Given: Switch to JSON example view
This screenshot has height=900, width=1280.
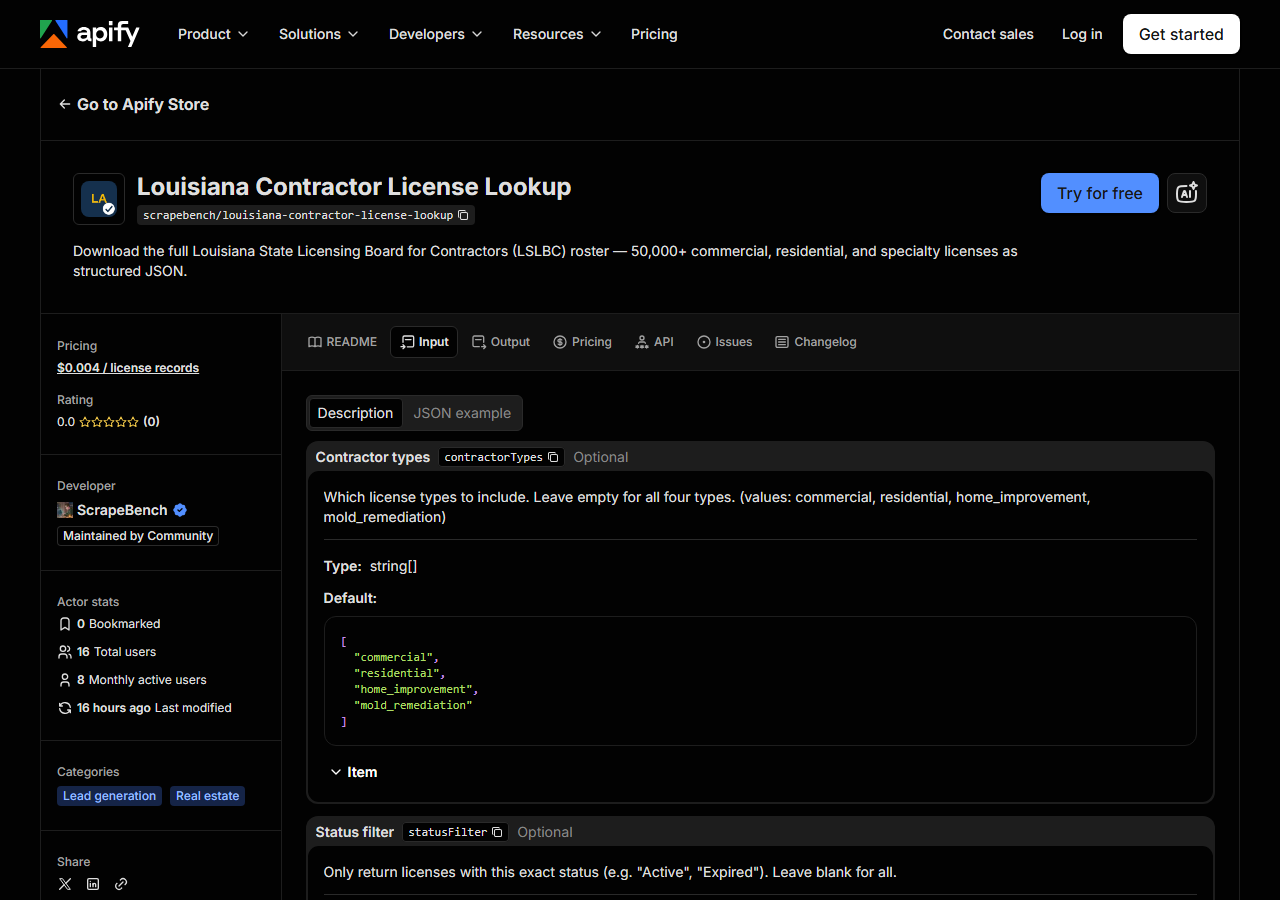Looking at the screenshot, I should click(462, 413).
